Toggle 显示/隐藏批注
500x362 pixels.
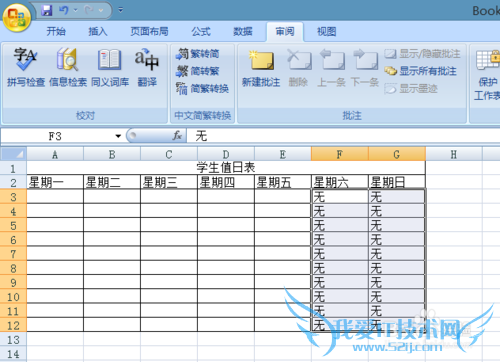422,54
